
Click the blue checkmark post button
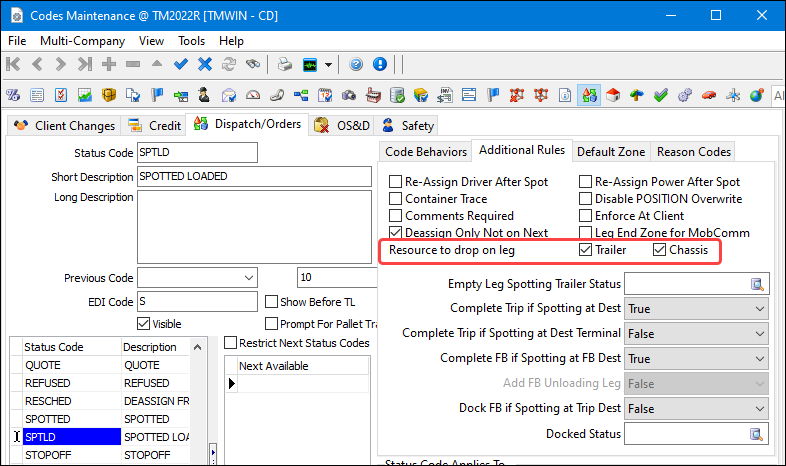click(x=181, y=64)
